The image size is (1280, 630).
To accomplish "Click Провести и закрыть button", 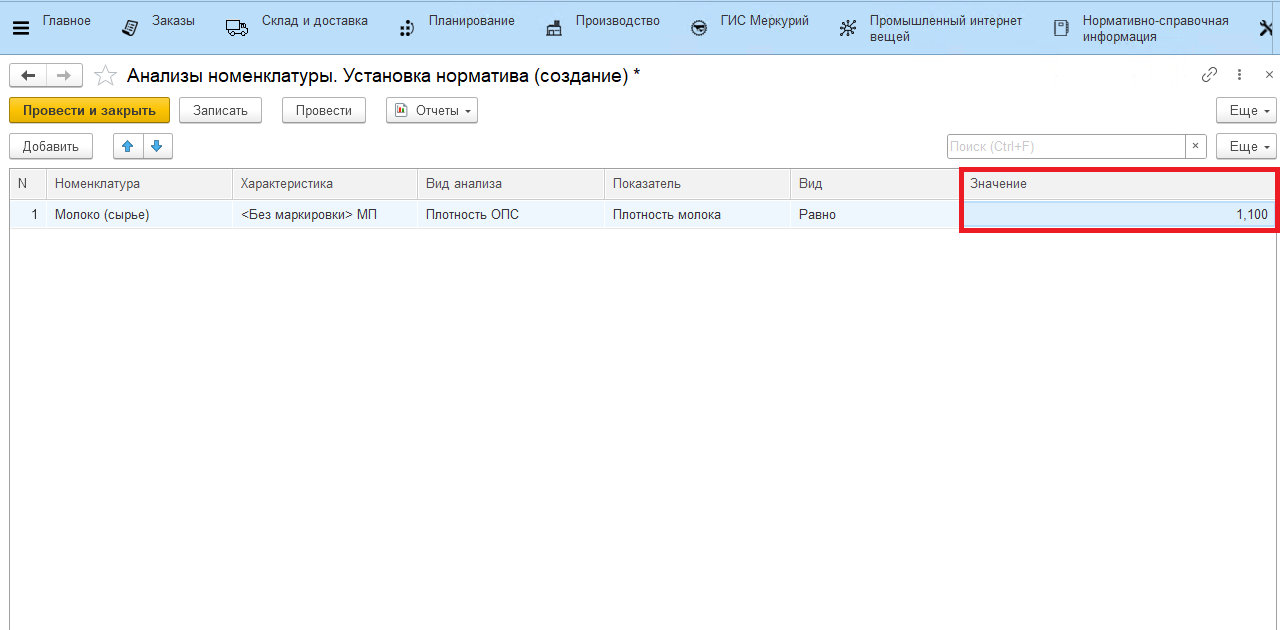I will (89, 110).
